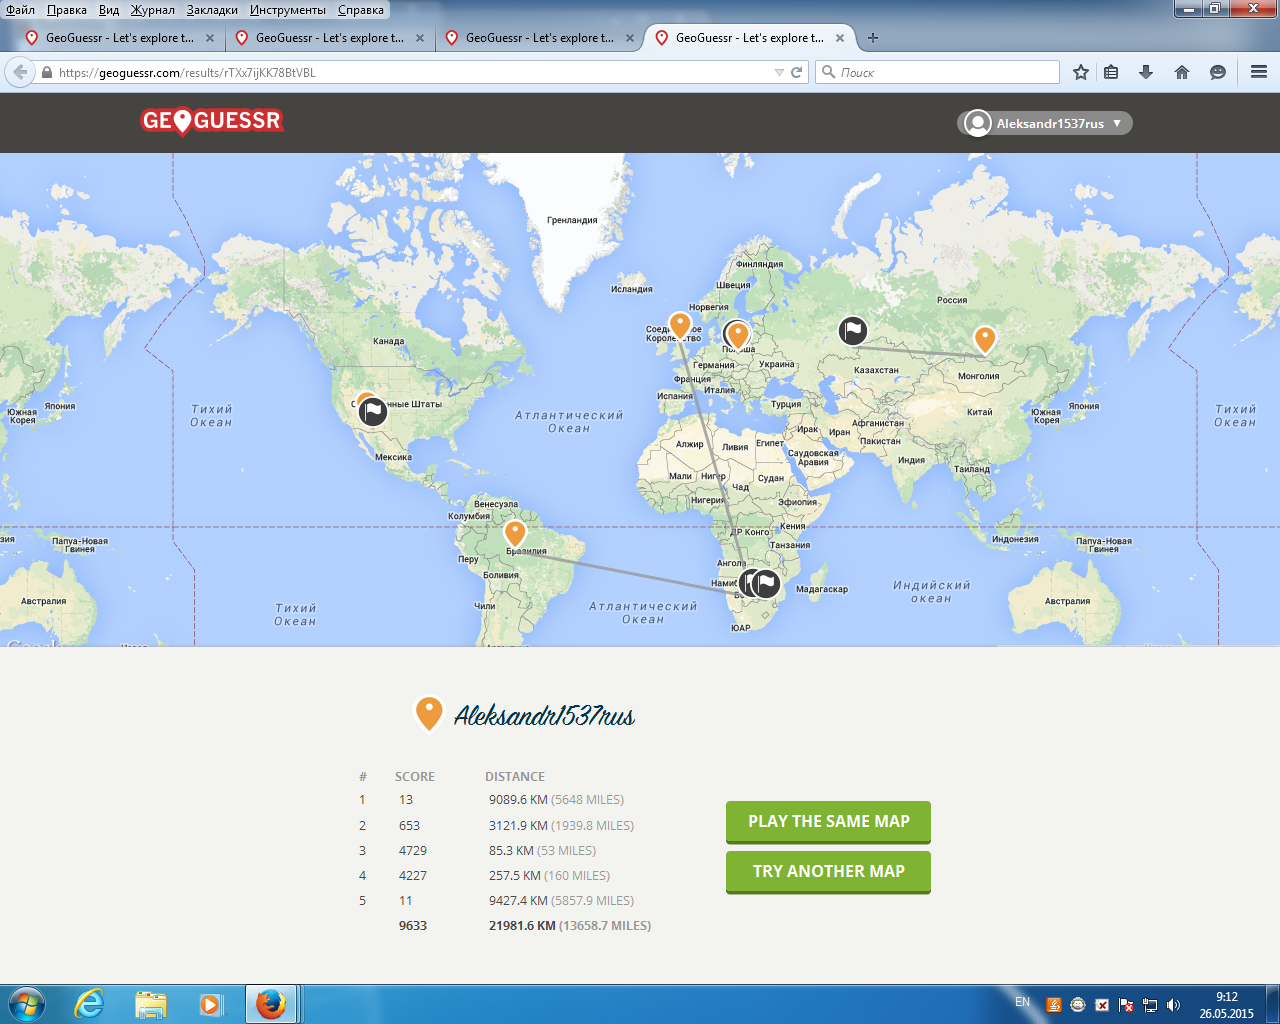
Task: Click the flag marker over the United States
Action: 371,410
